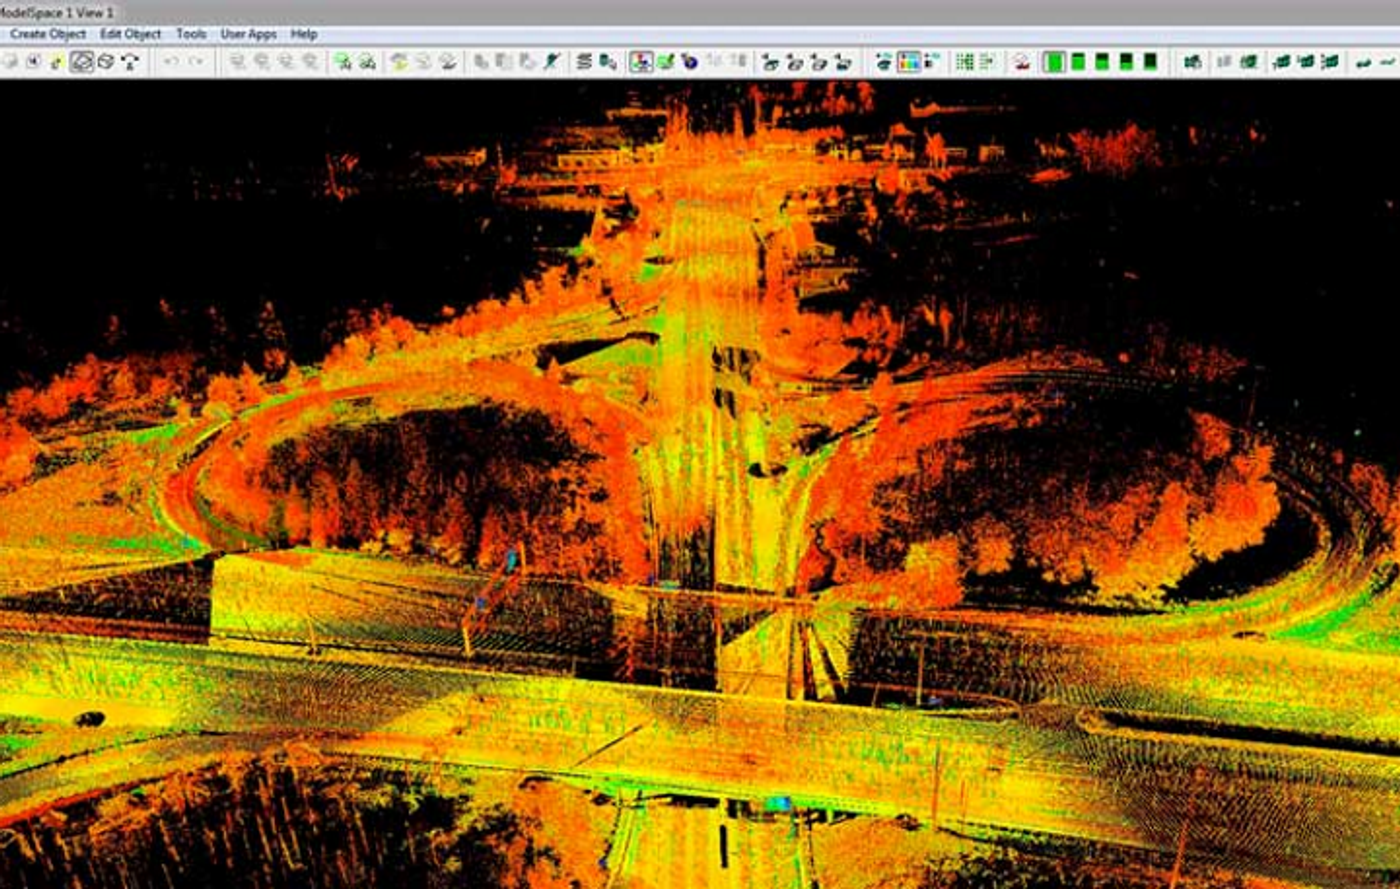Toggle the largest point density square
This screenshot has width=1400, height=889.
point(1056,62)
